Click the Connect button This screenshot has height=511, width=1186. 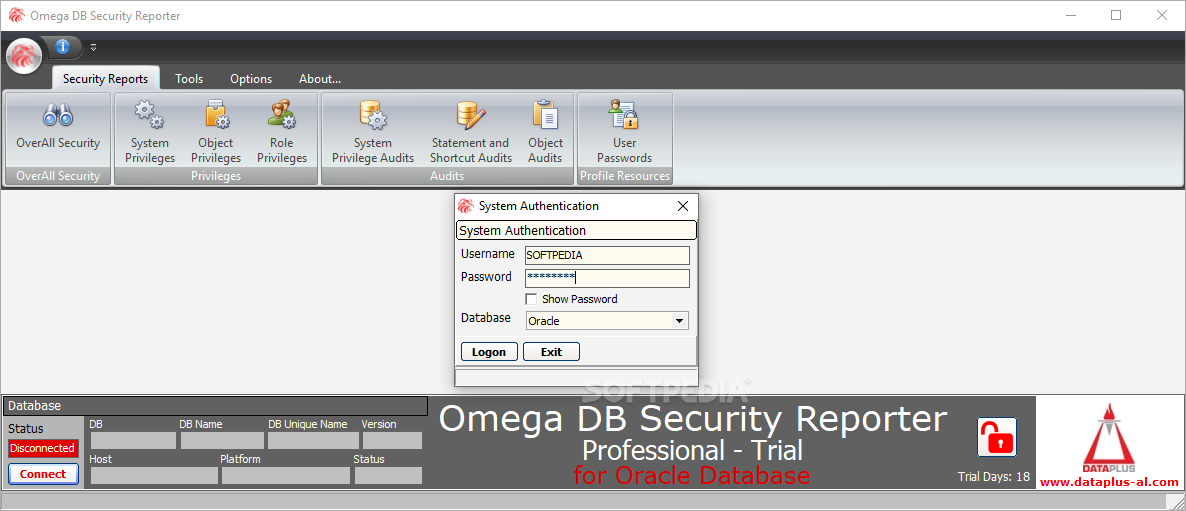[x=43, y=474]
